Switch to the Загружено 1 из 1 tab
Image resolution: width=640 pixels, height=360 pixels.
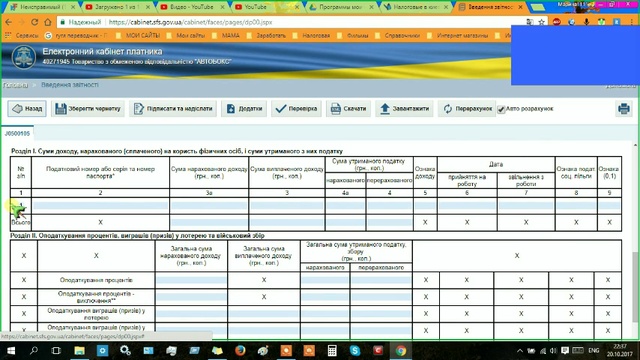click(x=116, y=7)
